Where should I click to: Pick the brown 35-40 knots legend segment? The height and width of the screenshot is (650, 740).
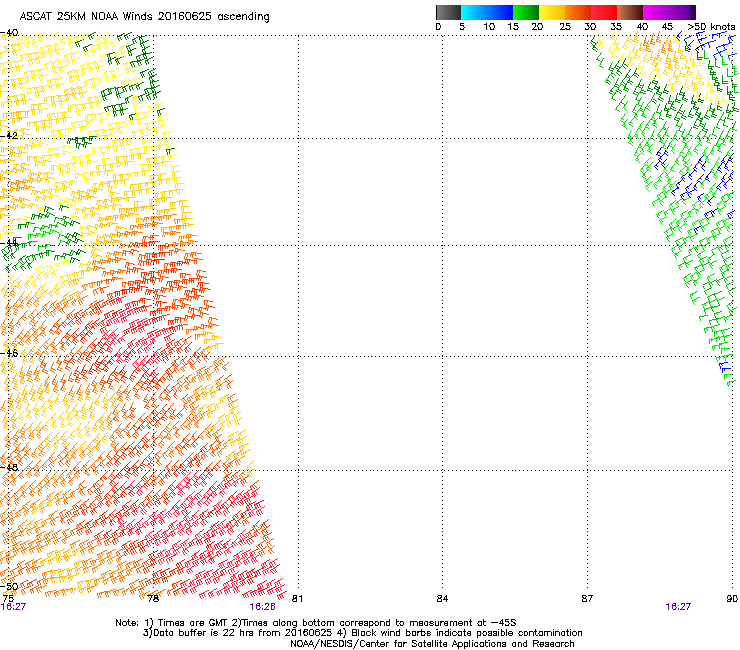(630, 12)
